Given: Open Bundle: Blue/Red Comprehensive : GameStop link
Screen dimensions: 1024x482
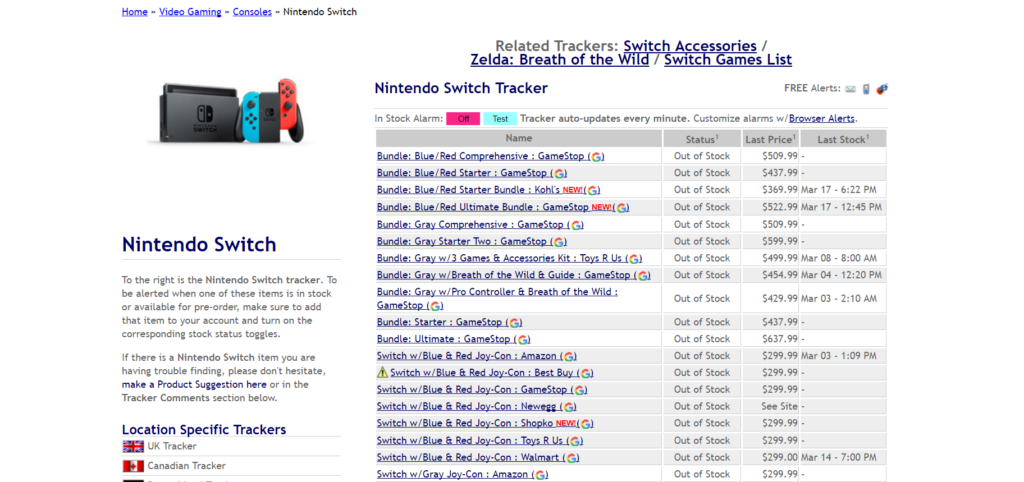Looking at the screenshot, I should [x=482, y=156].
